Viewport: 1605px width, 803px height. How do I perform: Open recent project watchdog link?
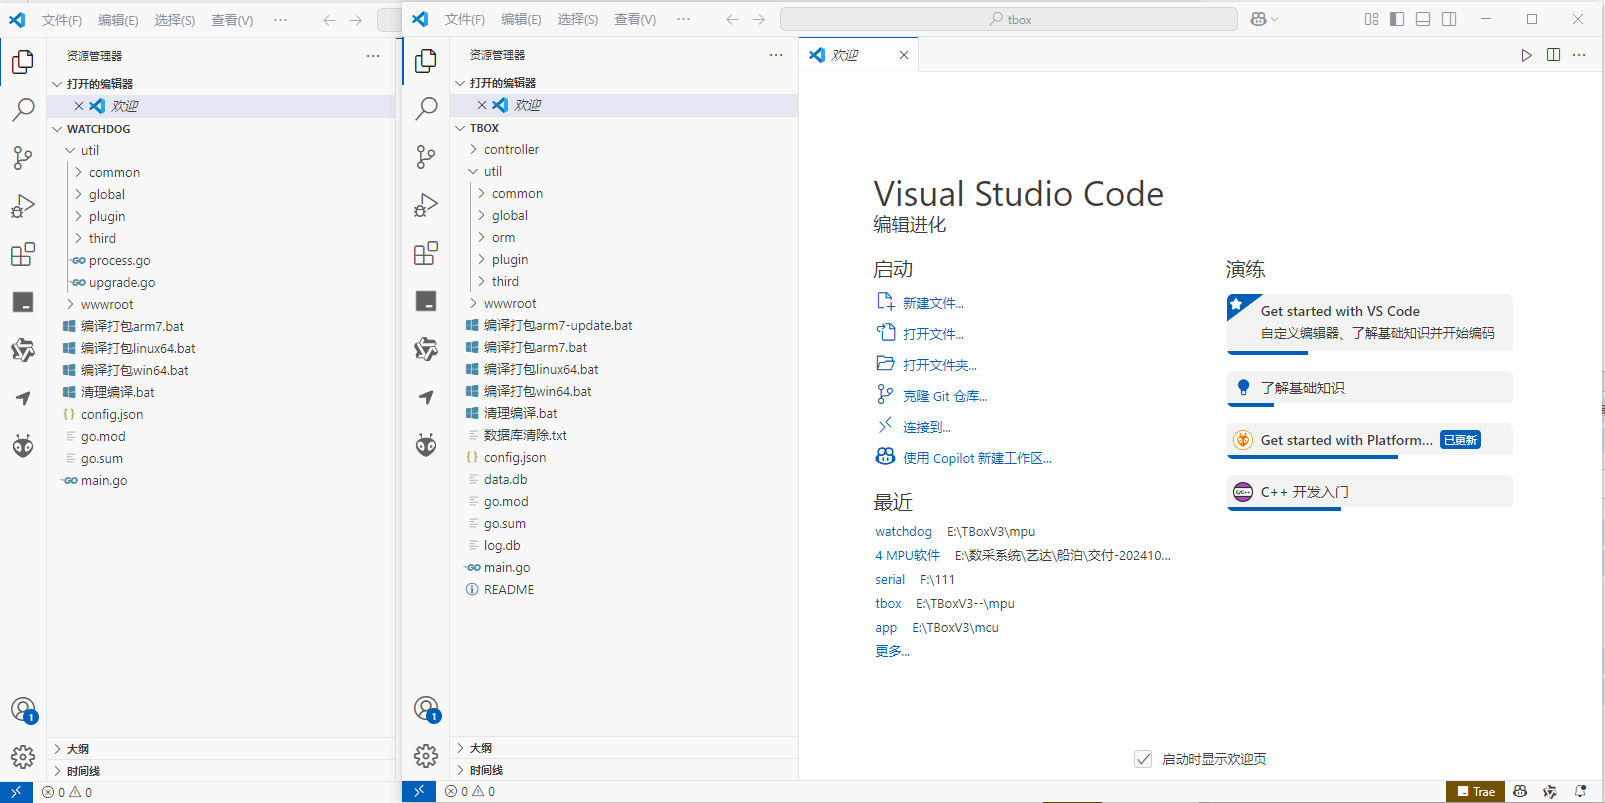coord(903,531)
